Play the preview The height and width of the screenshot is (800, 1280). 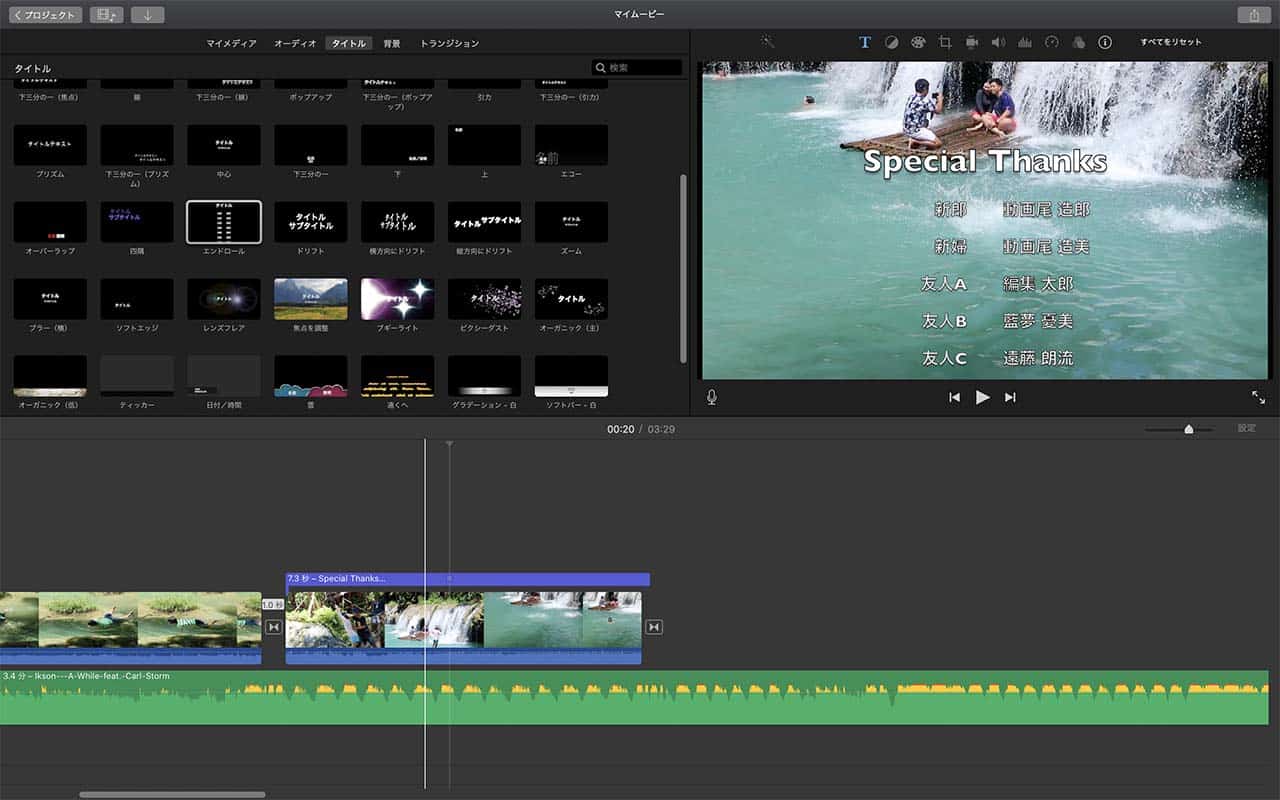(983, 397)
